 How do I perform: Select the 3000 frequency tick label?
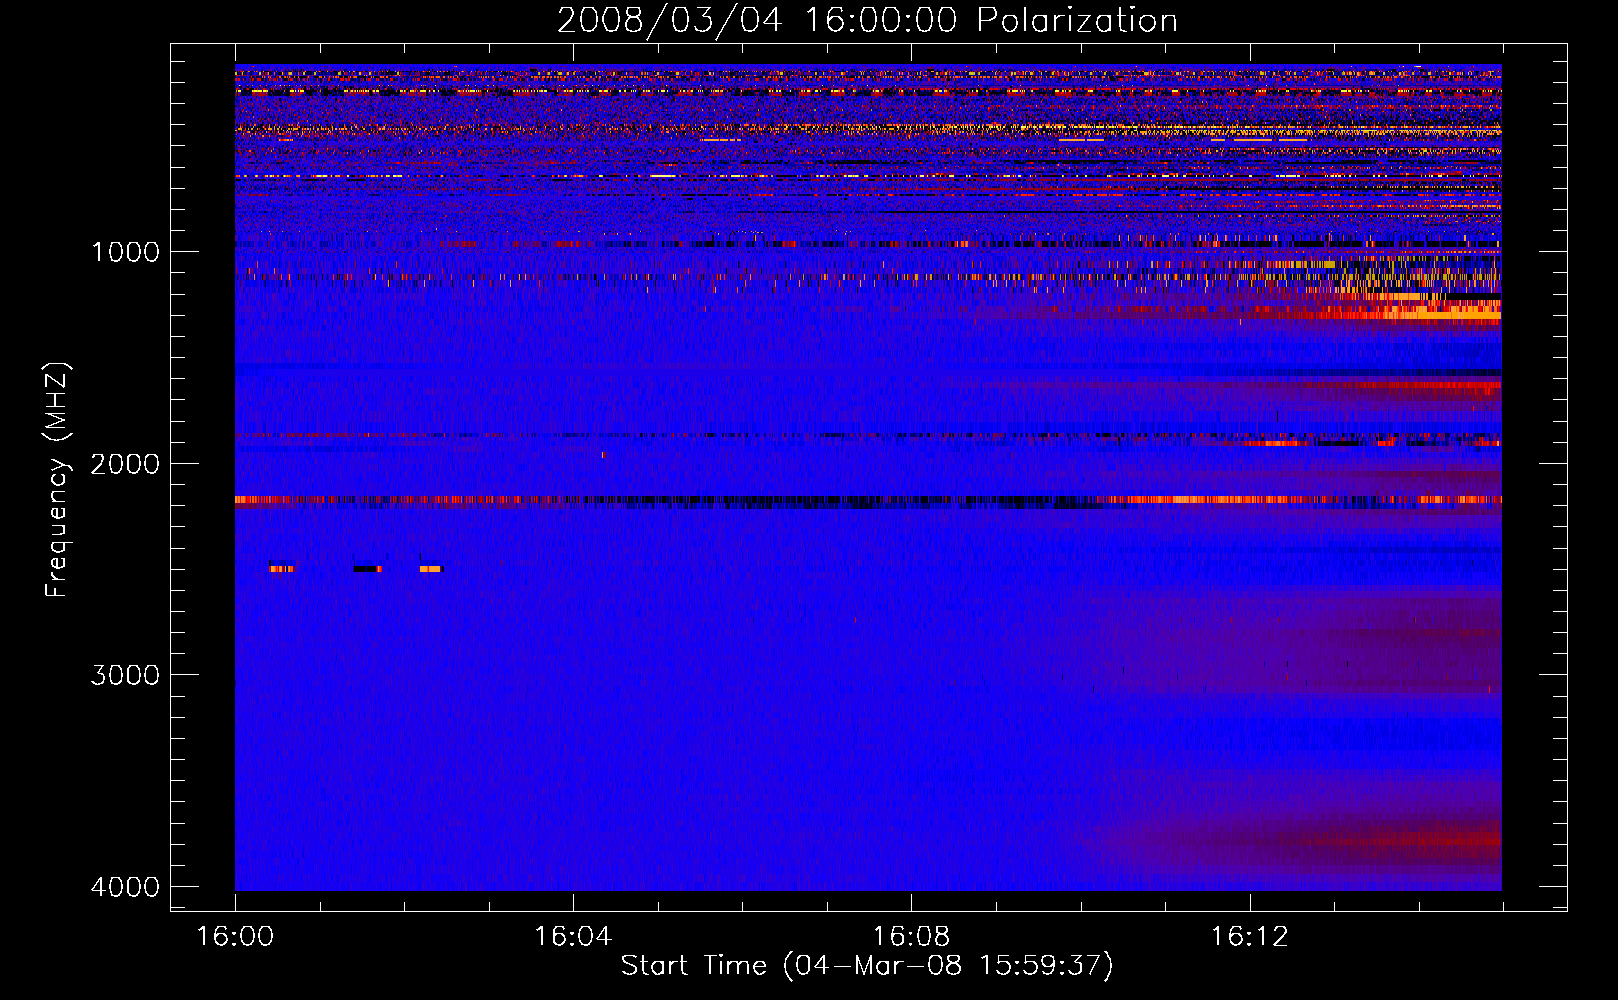pyautogui.click(x=125, y=675)
